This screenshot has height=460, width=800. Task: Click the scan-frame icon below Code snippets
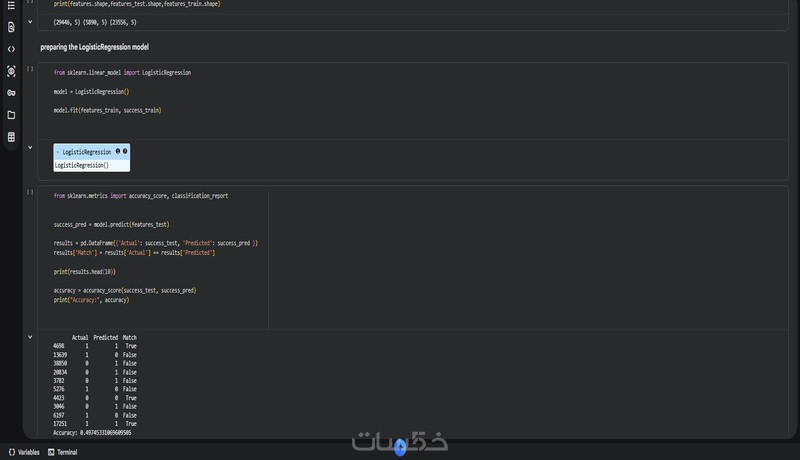pos(11,71)
